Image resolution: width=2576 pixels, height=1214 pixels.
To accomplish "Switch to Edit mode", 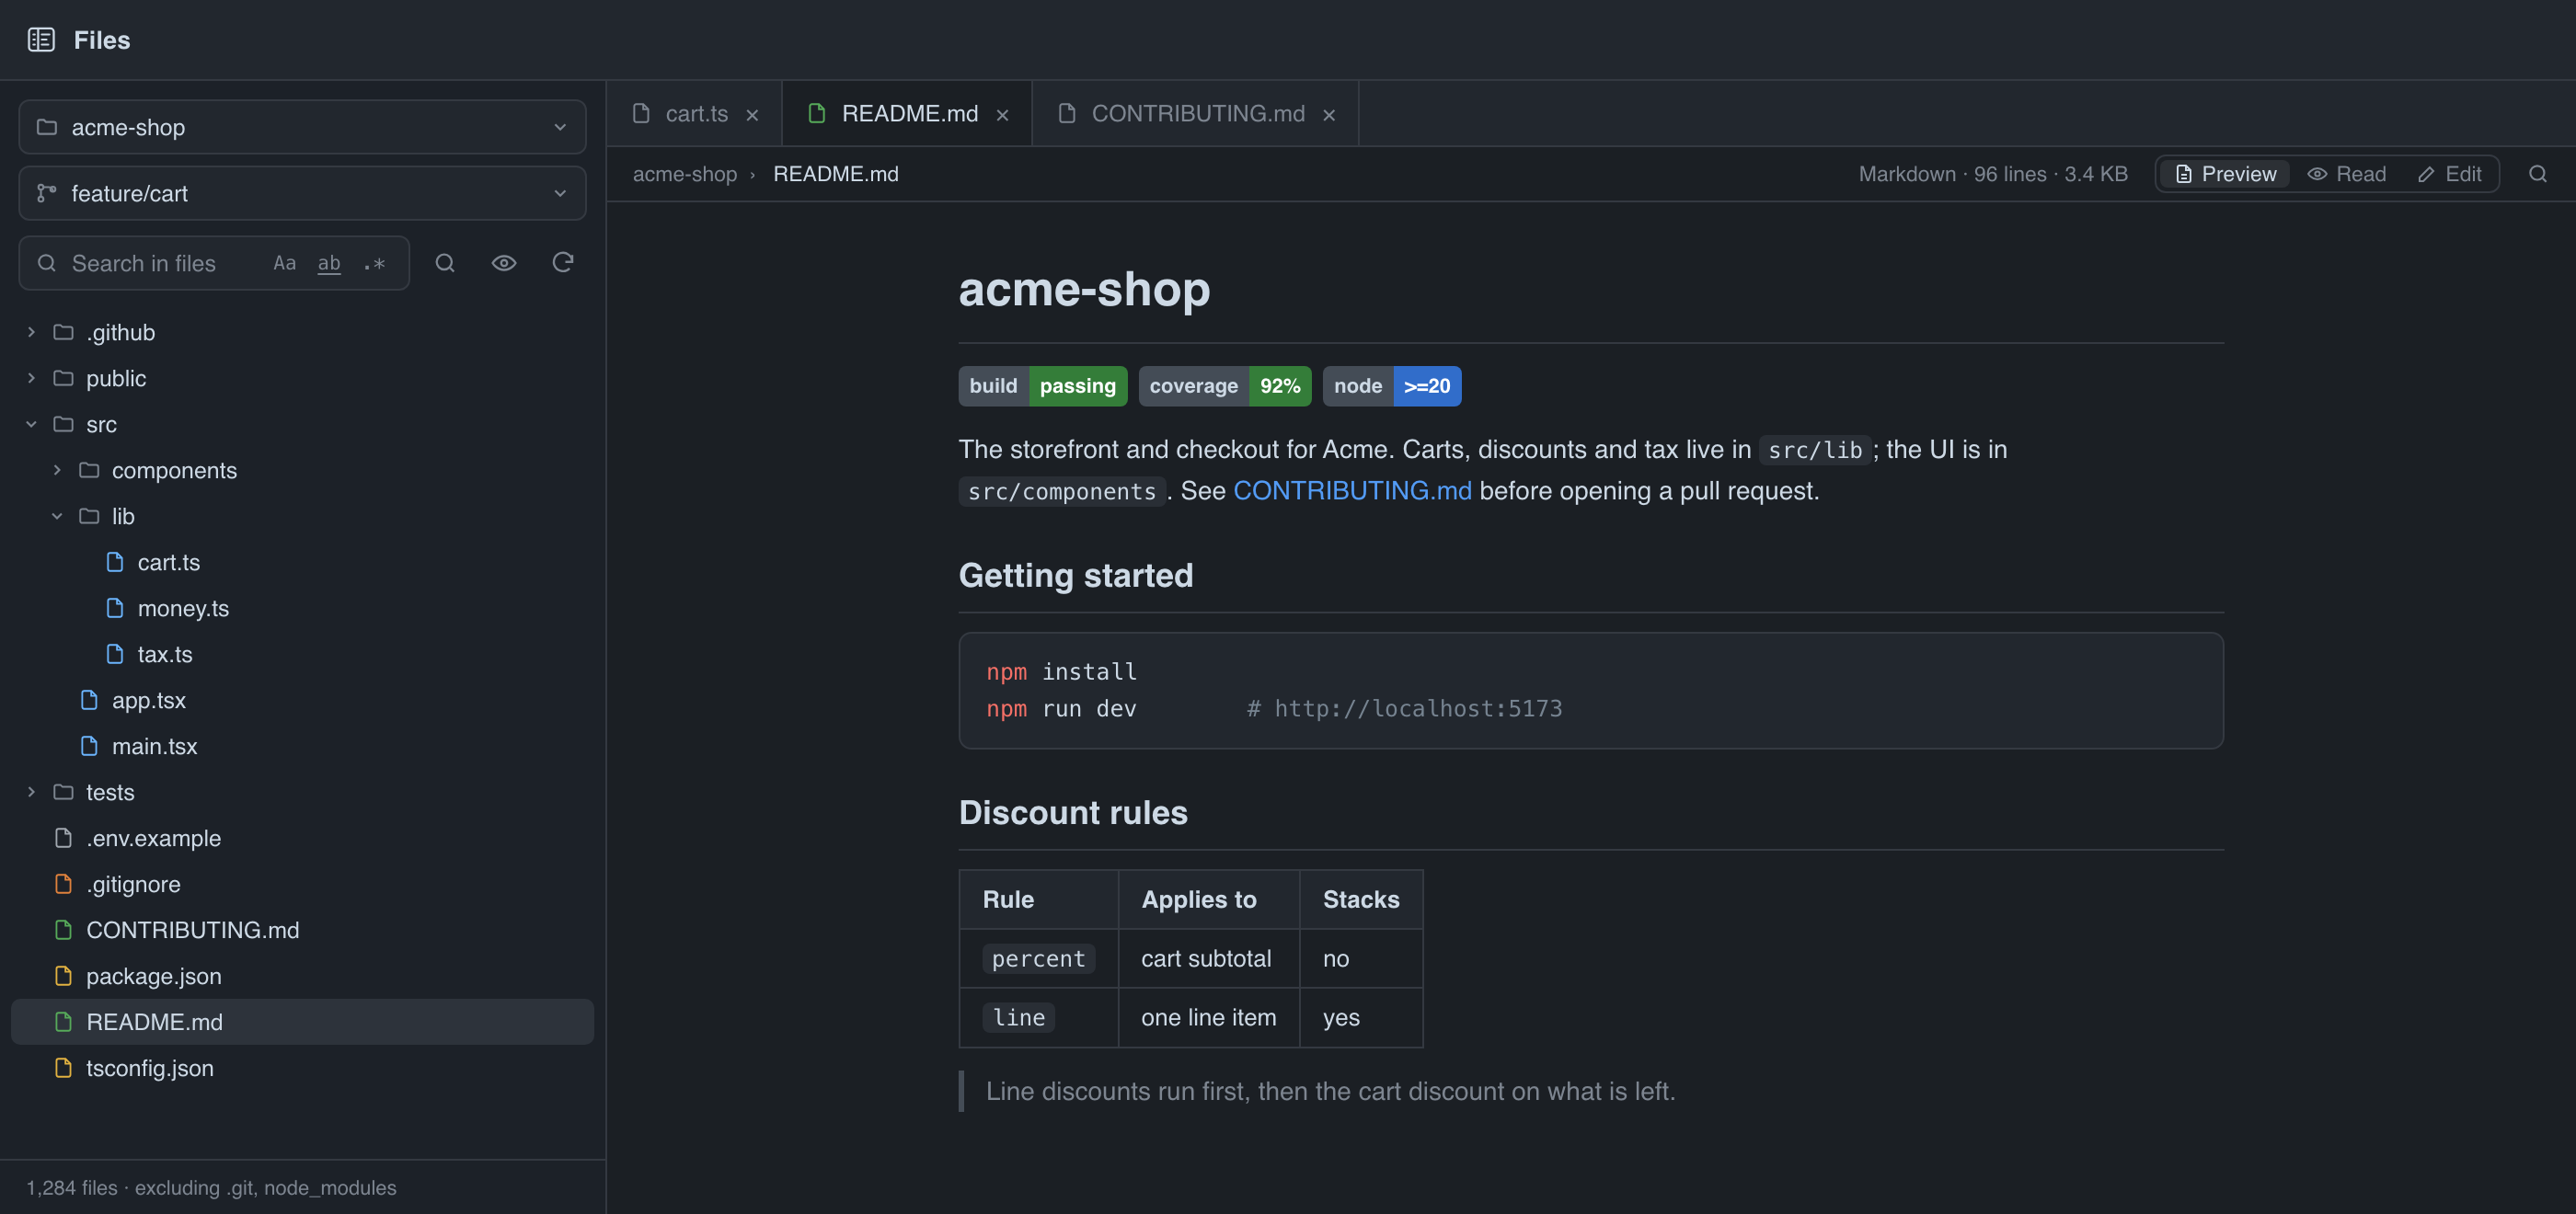I will [x=2449, y=174].
